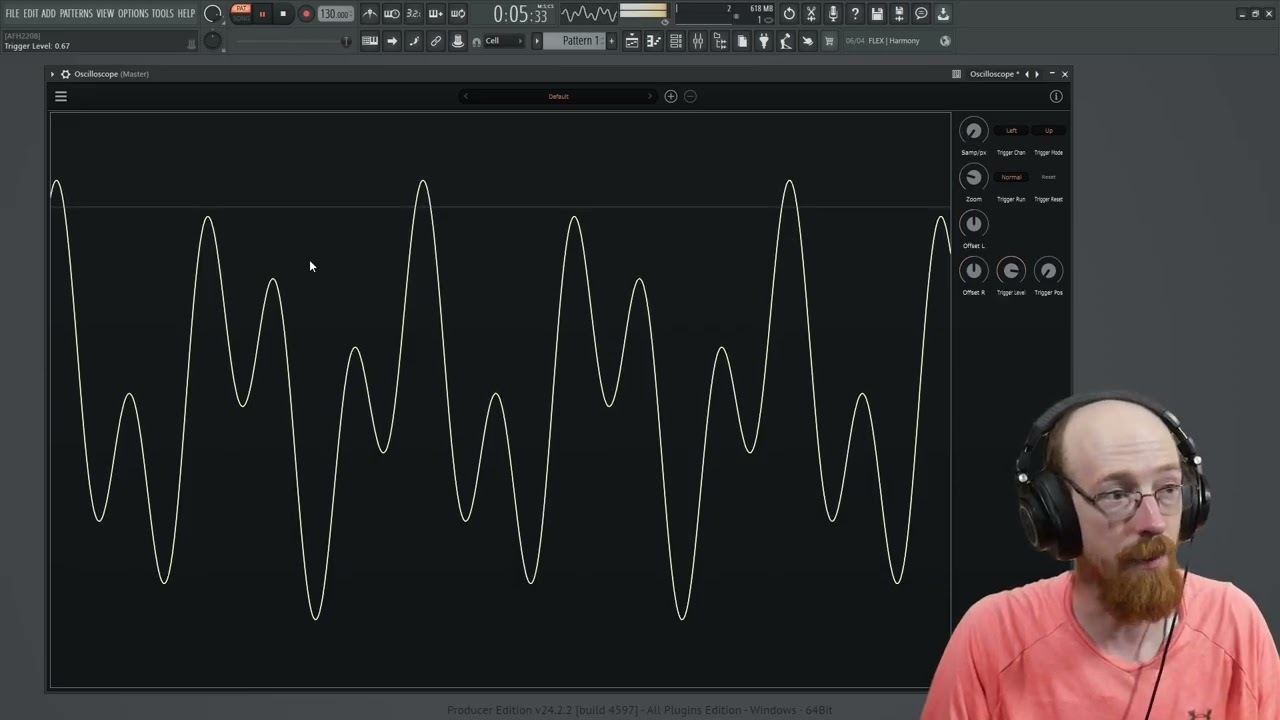
Task: Open audio editor scissors icon
Action: click(811, 14)
